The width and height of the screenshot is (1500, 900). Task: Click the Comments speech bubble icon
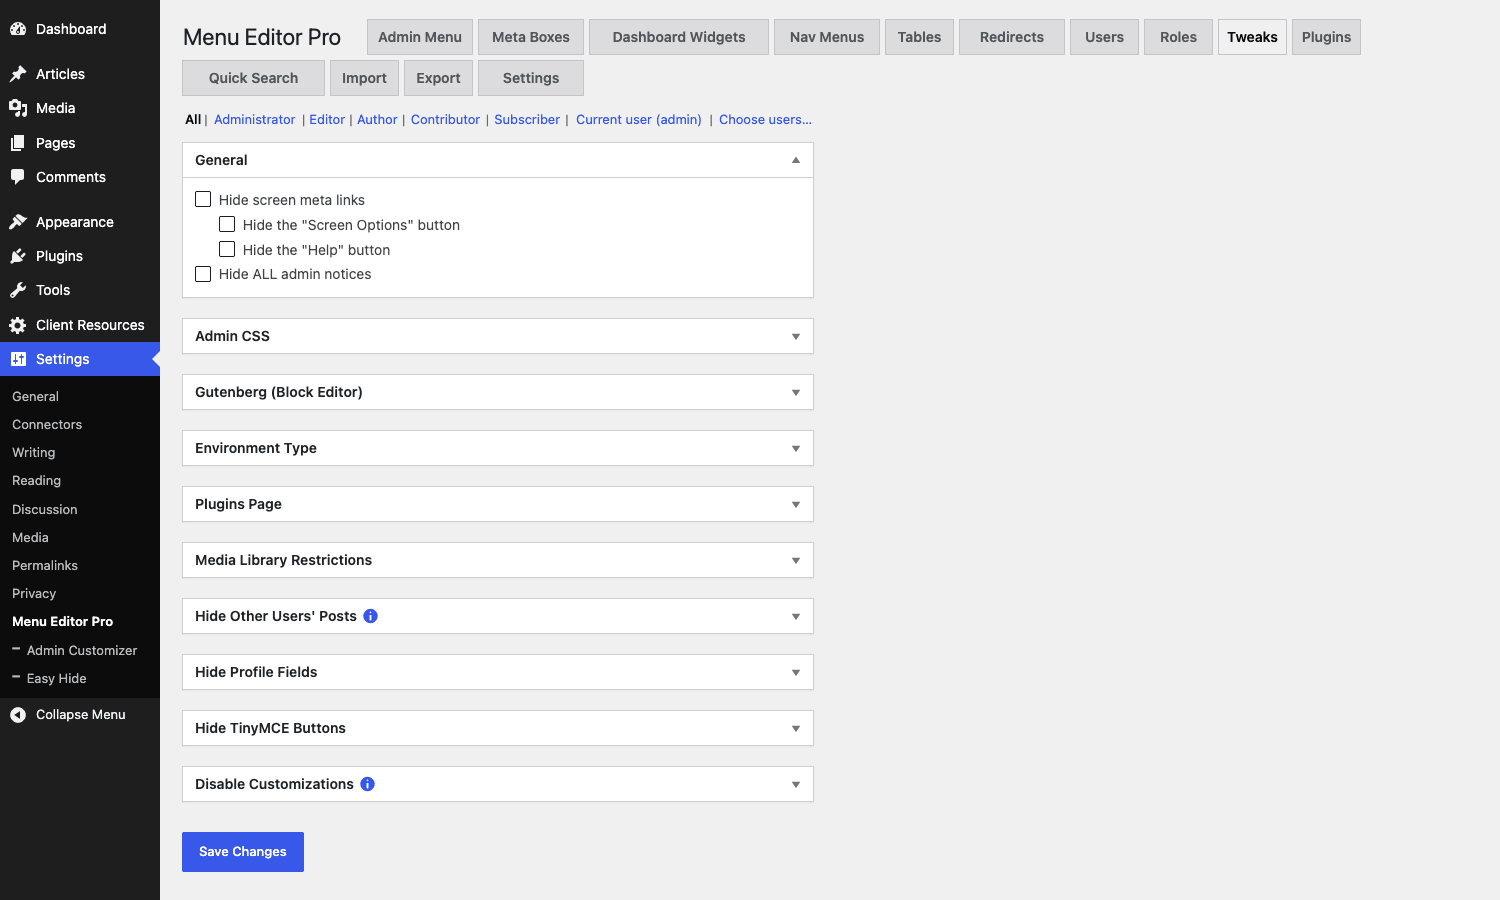18,177
